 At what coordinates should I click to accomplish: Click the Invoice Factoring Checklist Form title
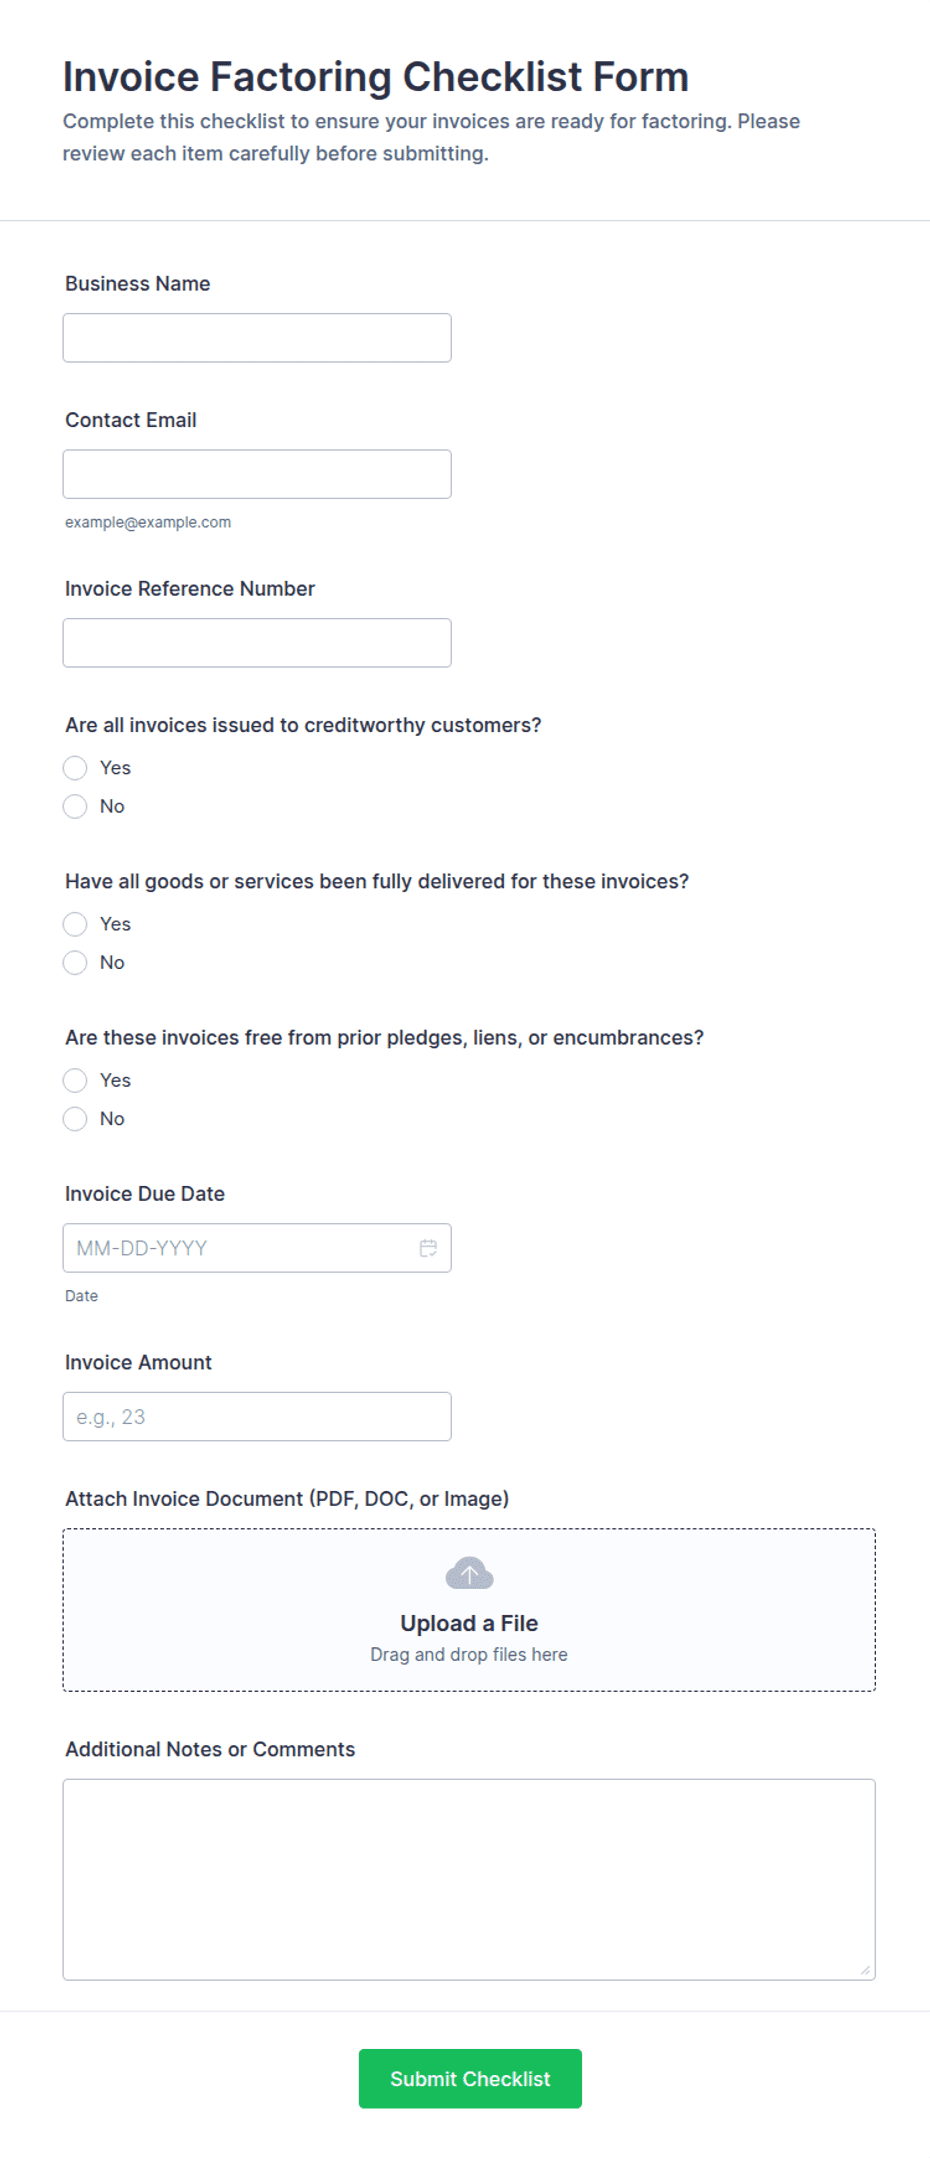[x=376, y=77]
